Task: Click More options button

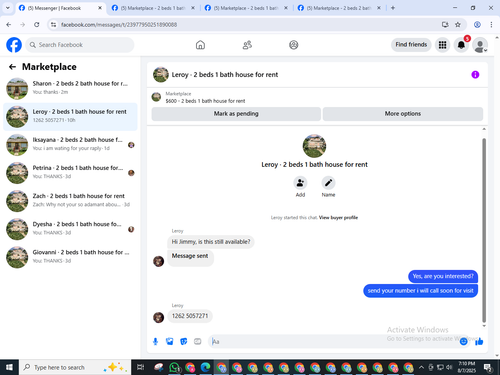Action: pyautogui.click(x=403, y=114)
